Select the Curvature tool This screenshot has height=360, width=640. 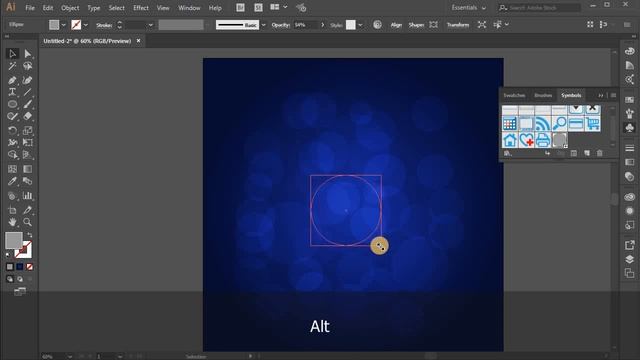[x=27, y=80]
